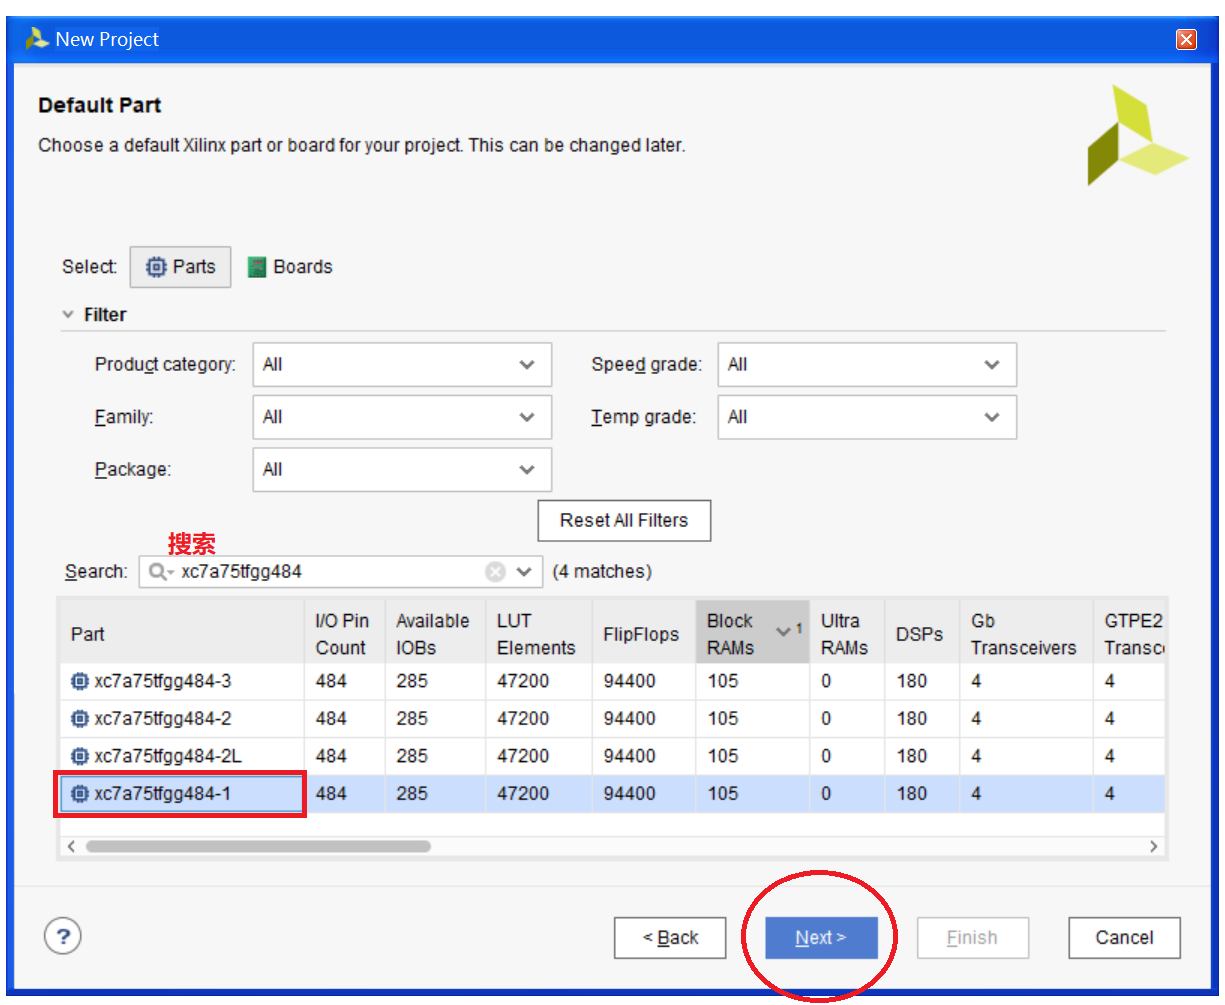Open the Speed grade dropdown
The height and width of the screenshot is (1005, 1225).
pos(867,365)
